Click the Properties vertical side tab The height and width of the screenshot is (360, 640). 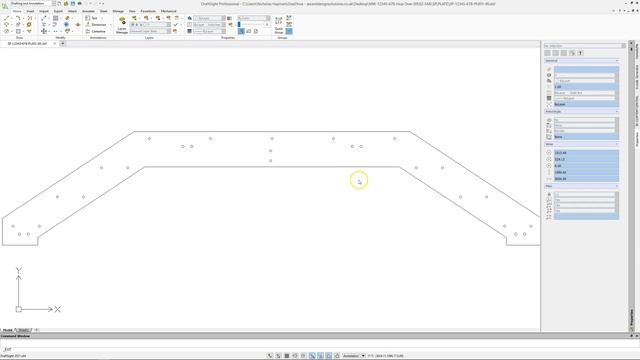pyautogui.click(x=637, y=139)
